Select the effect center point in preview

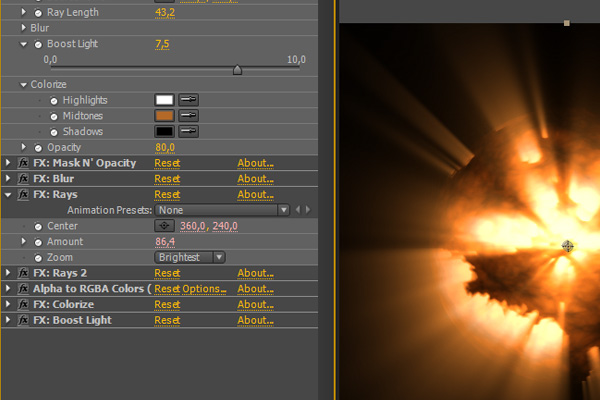[x=567, y=246]
